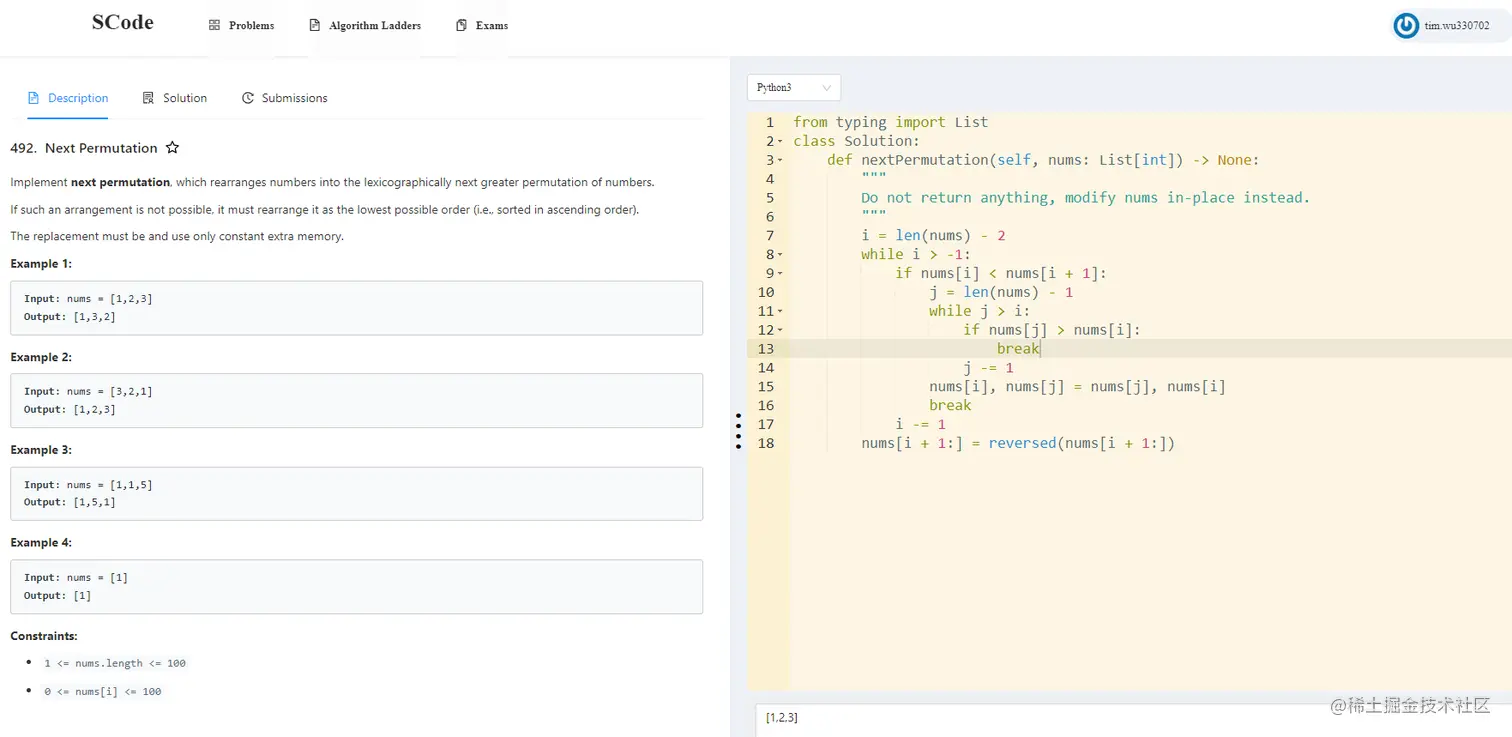
Task: Click the Description tab's page icon
Action: 31,97
